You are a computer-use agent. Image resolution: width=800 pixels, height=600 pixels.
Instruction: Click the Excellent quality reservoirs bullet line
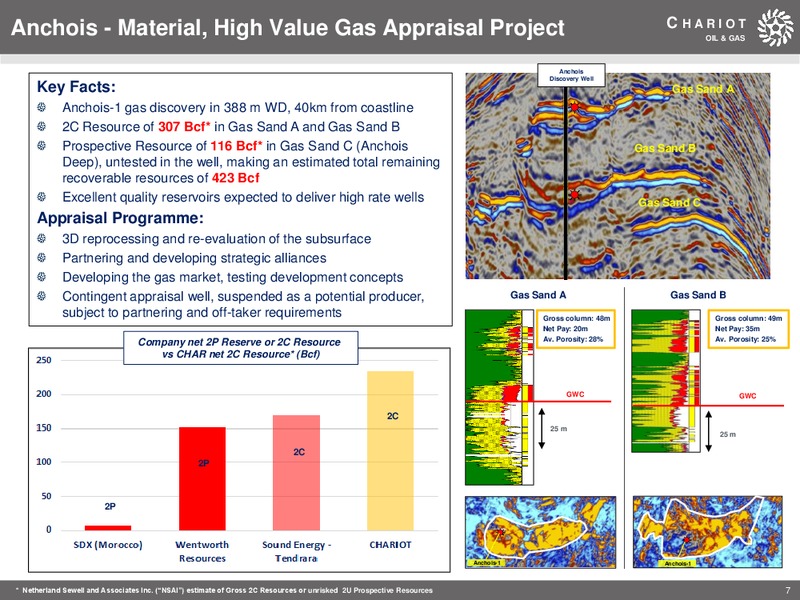(x=243, y=197)
